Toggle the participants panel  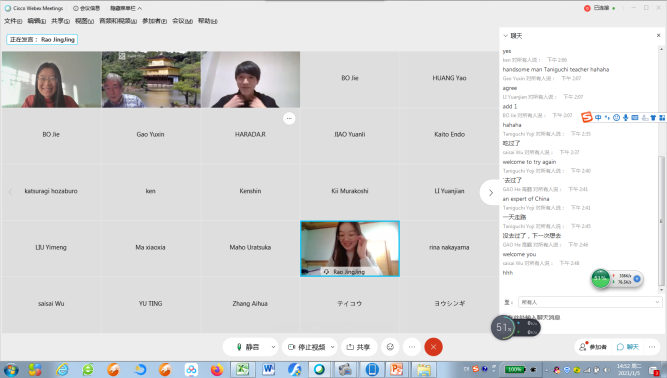(593, 347)
